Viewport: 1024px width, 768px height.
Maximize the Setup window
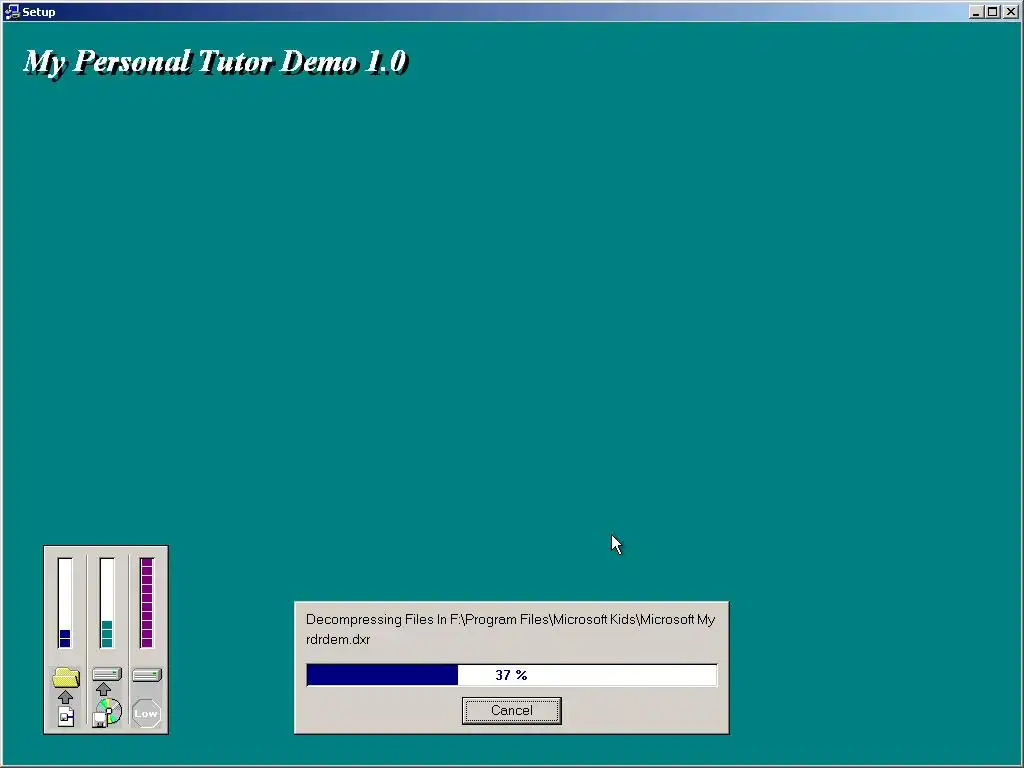[993, 12]
